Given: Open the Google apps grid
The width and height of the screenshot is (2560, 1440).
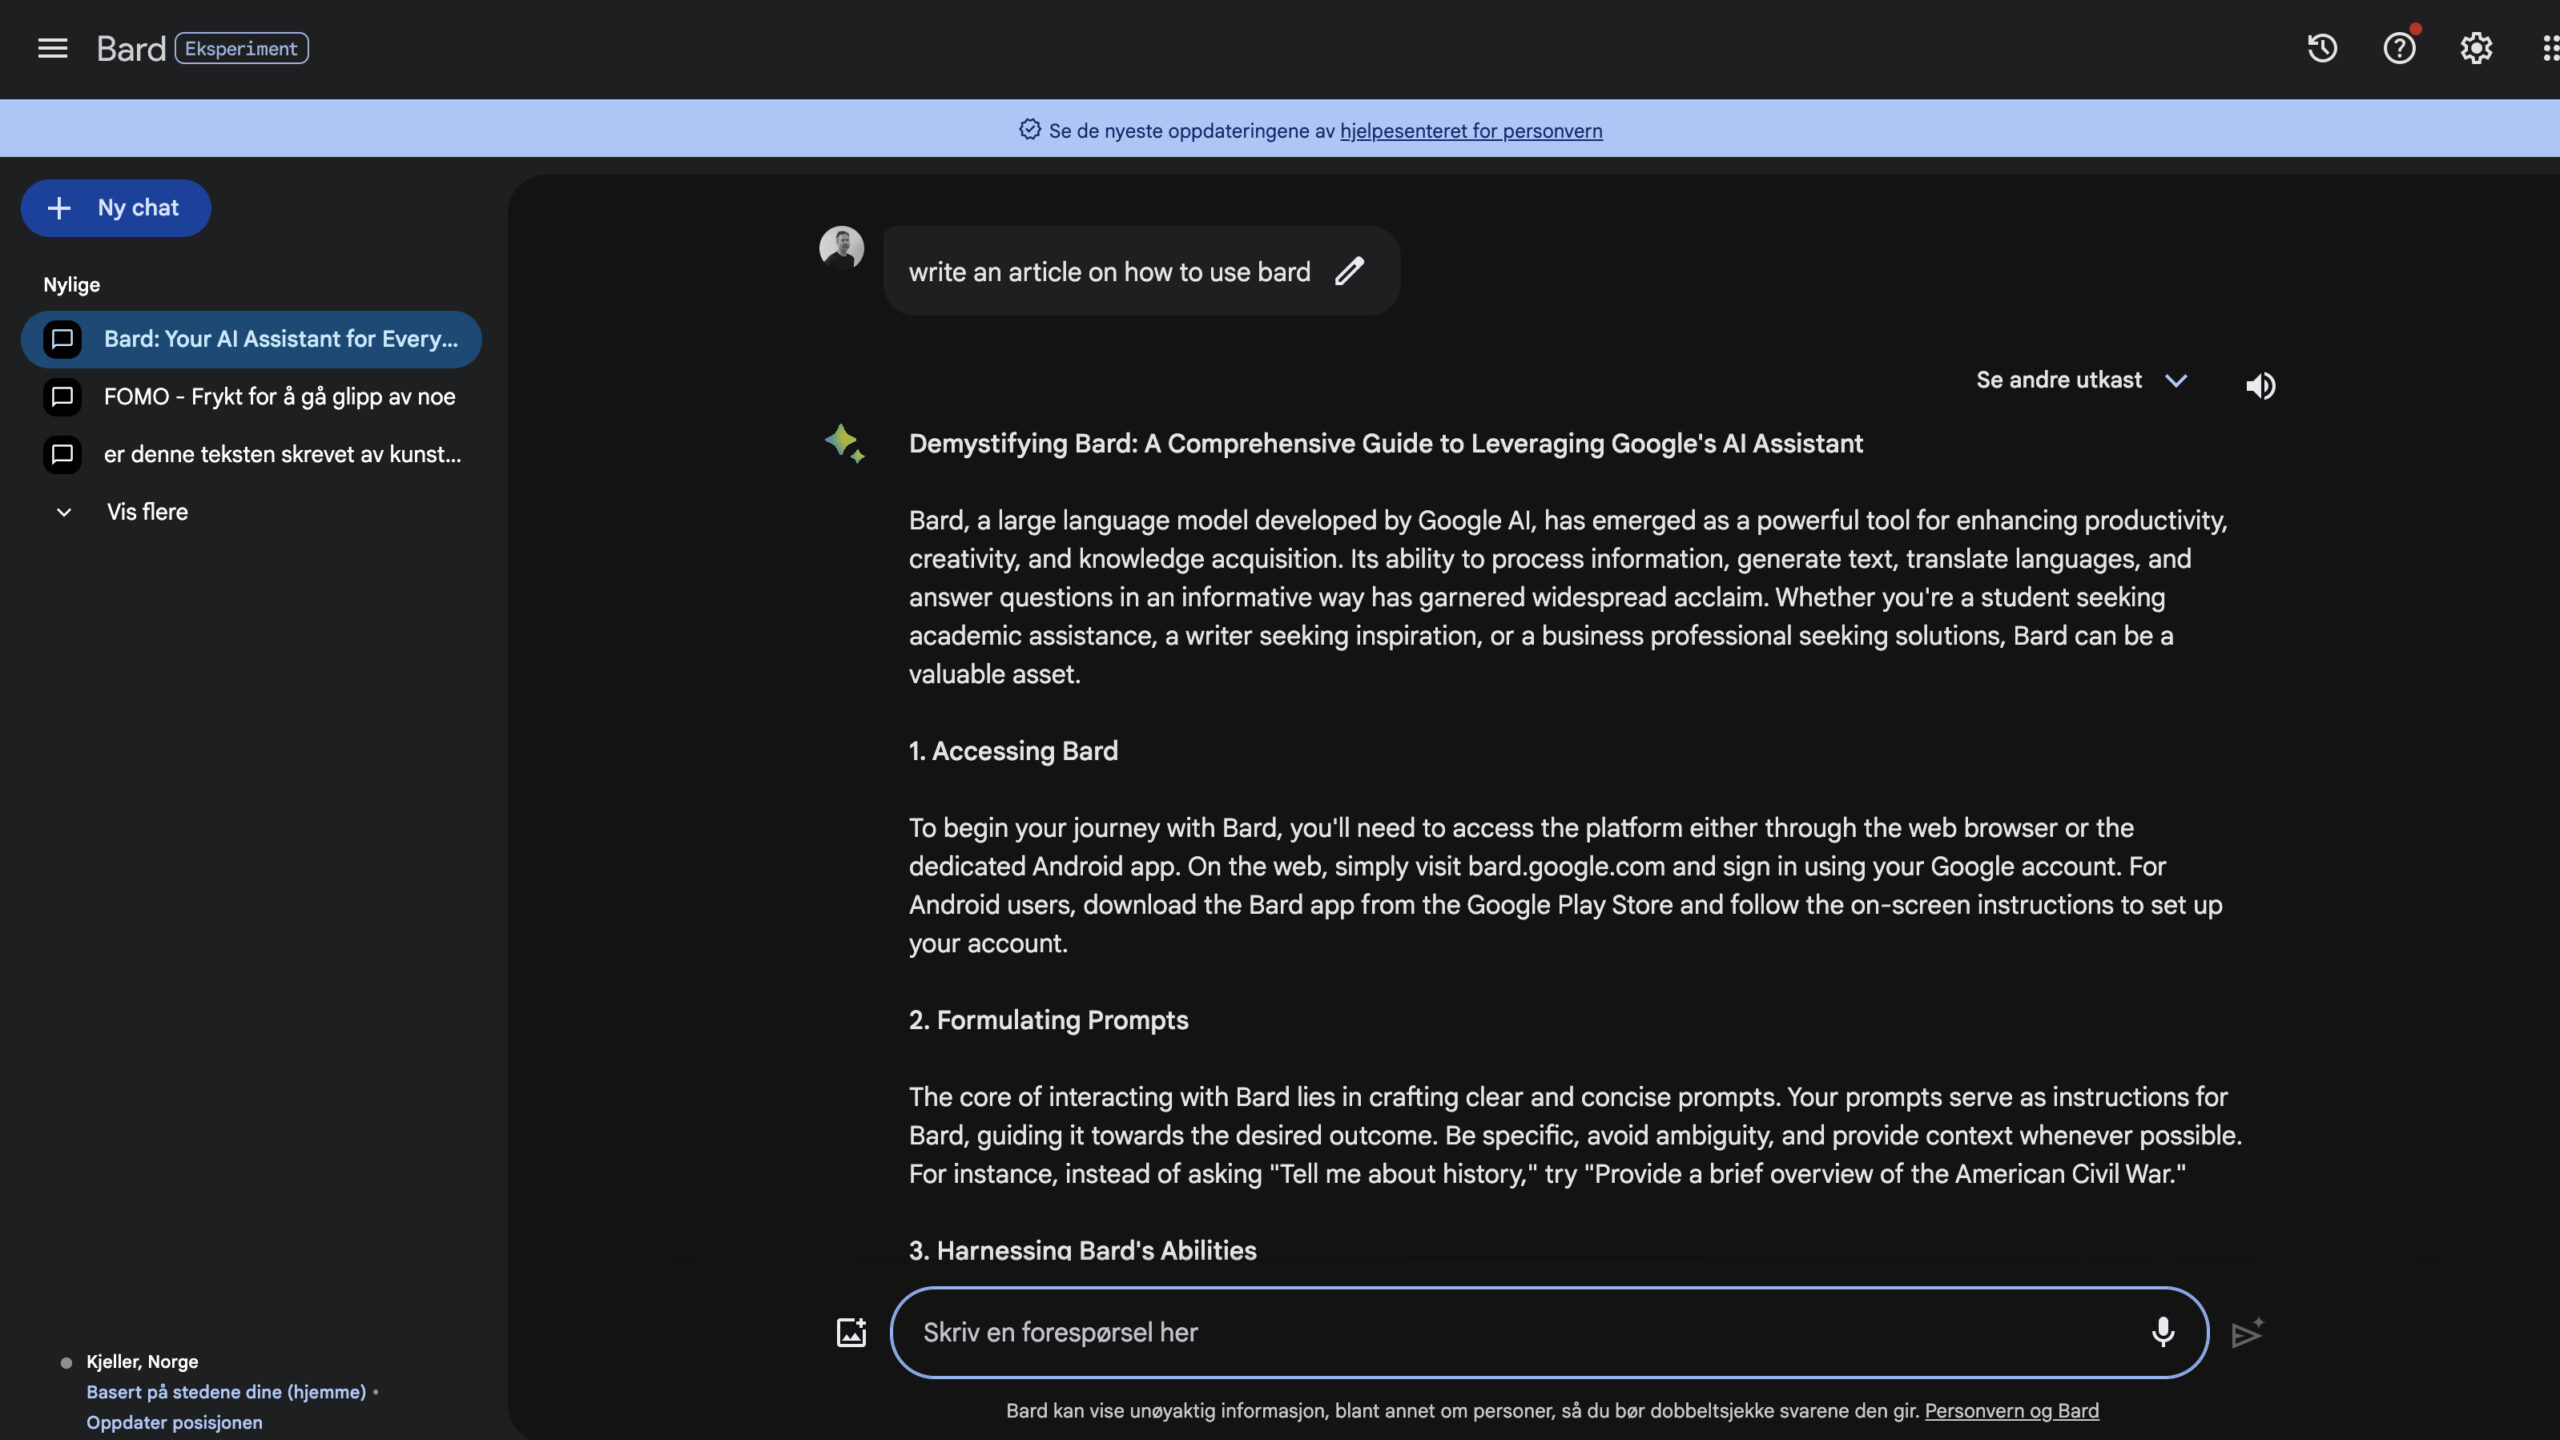Looking at the screenshot, I should [x=2548, y=48].
